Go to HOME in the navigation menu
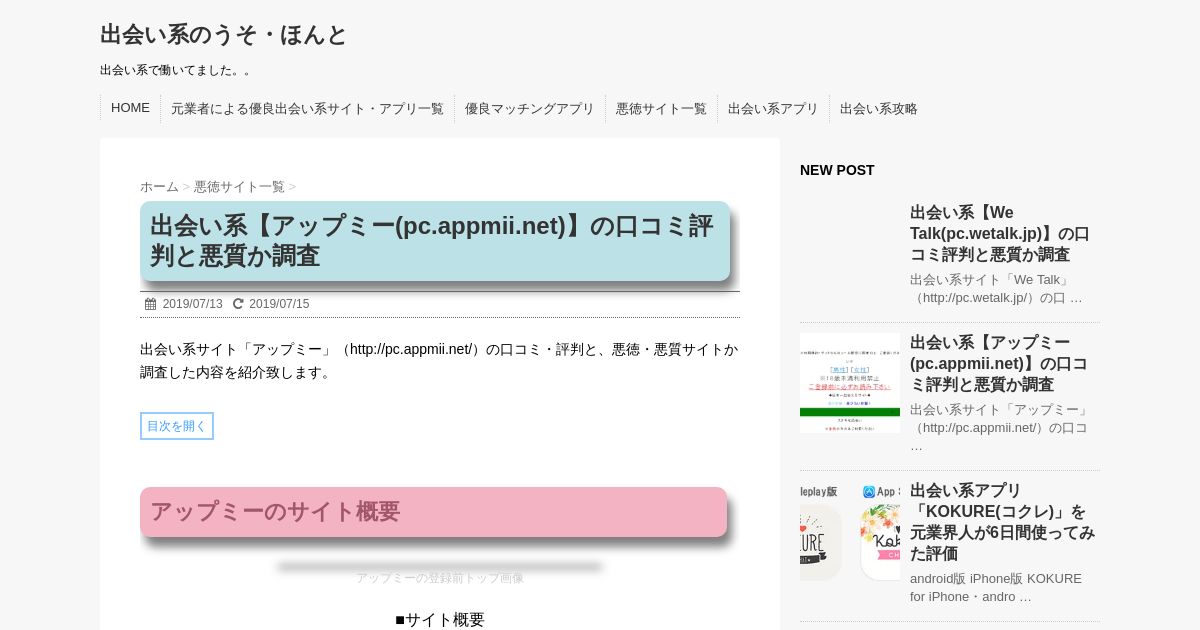 coord(130,108)
